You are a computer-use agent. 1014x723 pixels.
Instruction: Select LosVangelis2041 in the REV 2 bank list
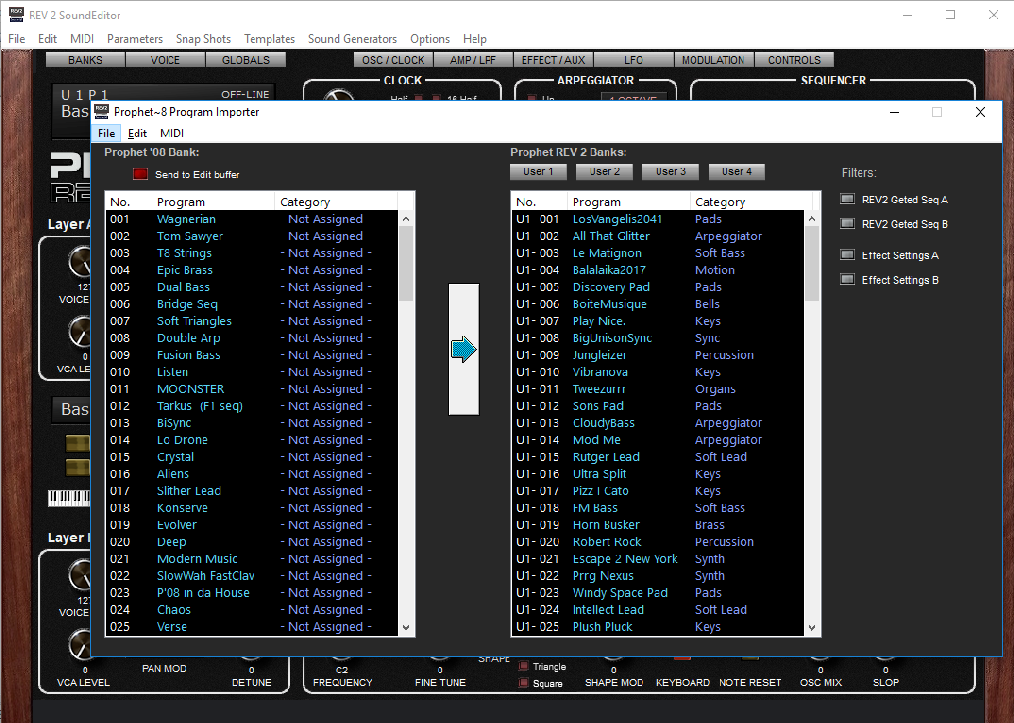617,219
